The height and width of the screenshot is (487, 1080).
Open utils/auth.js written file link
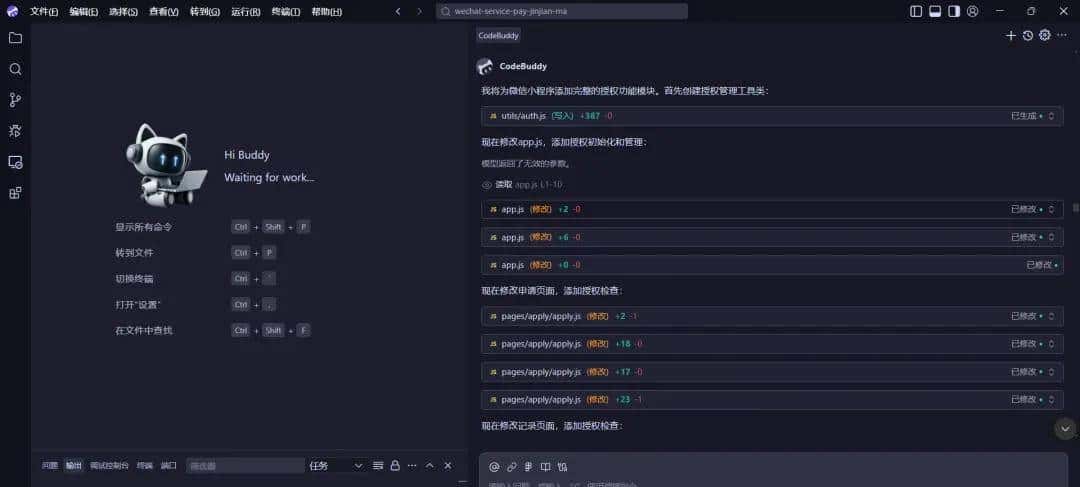(523, 116)
